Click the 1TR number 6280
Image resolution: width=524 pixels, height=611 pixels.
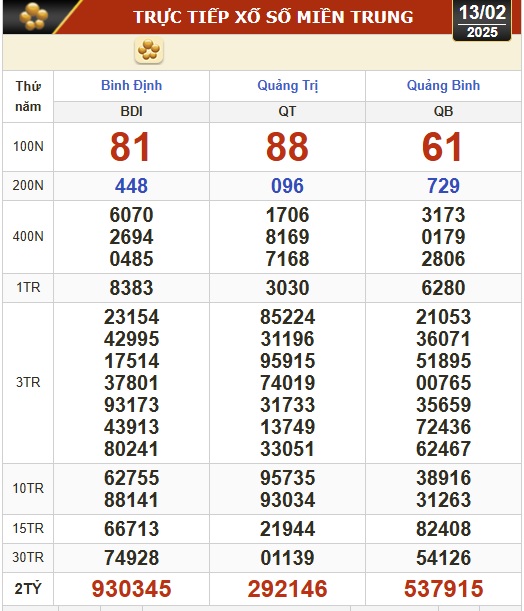(x=443, y=288)
